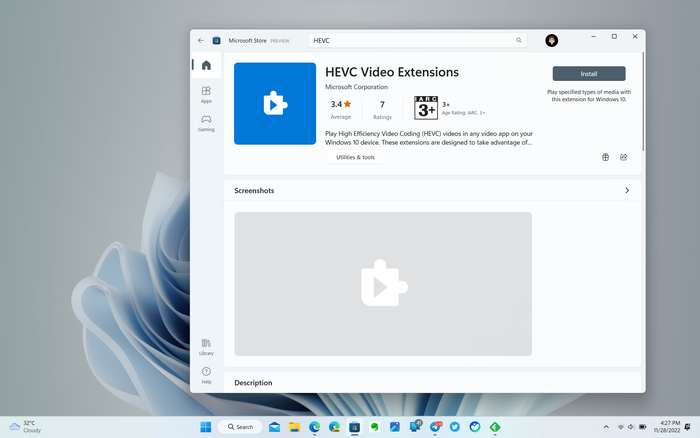The height and width of the screenshot is (438, 700).
Task: Click the gift icon next to share
Action: coord(605,157)
